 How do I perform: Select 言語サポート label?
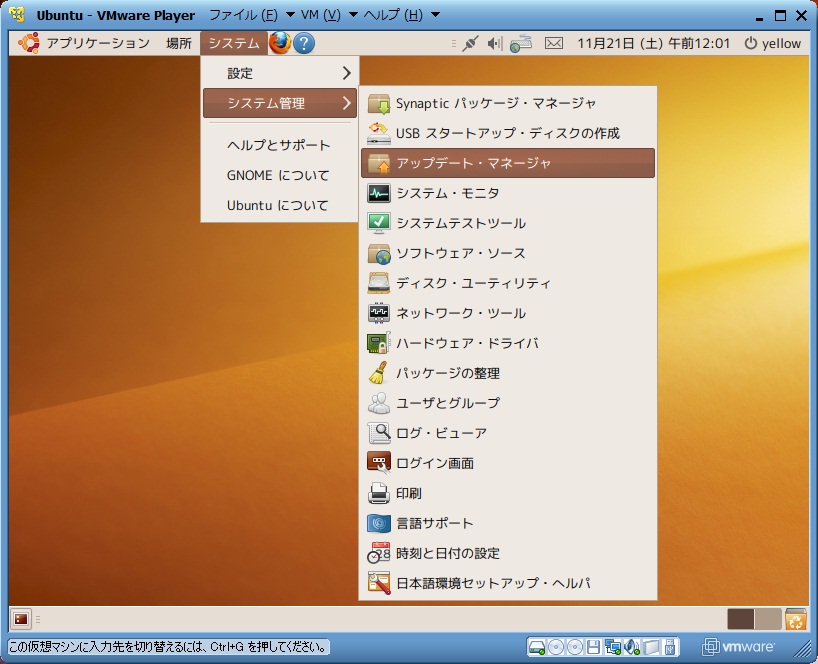point(435,523)
